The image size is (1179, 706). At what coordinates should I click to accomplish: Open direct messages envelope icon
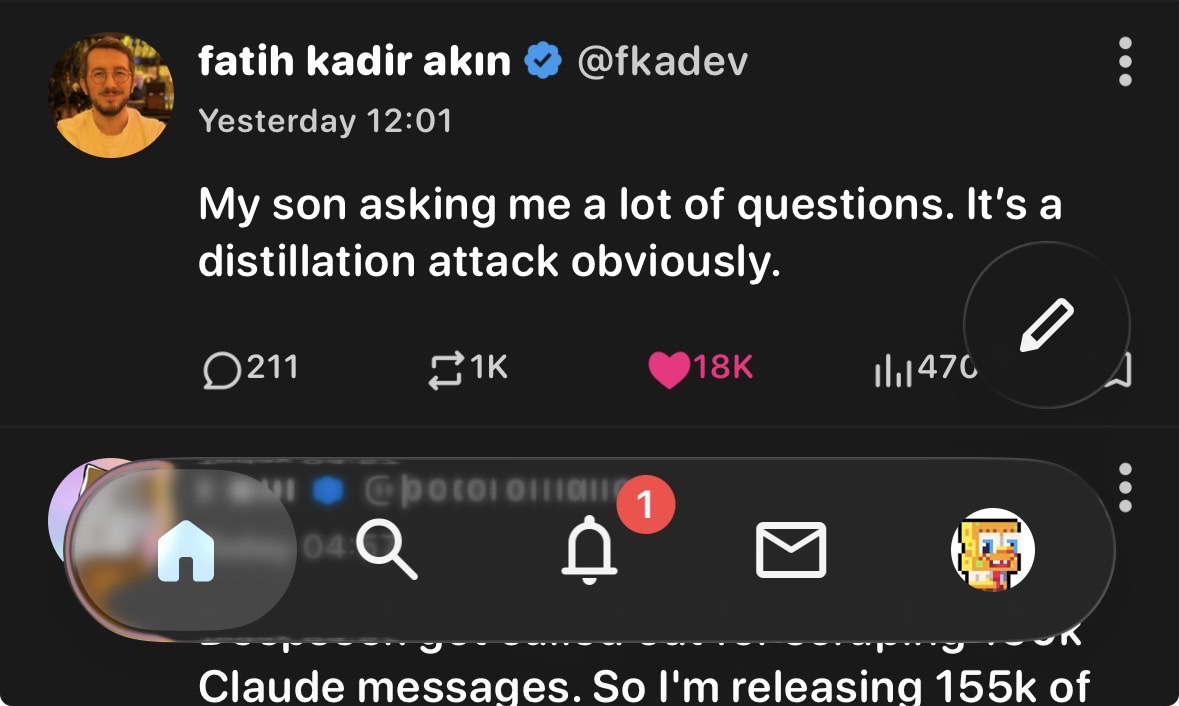(x=790, y=550)
